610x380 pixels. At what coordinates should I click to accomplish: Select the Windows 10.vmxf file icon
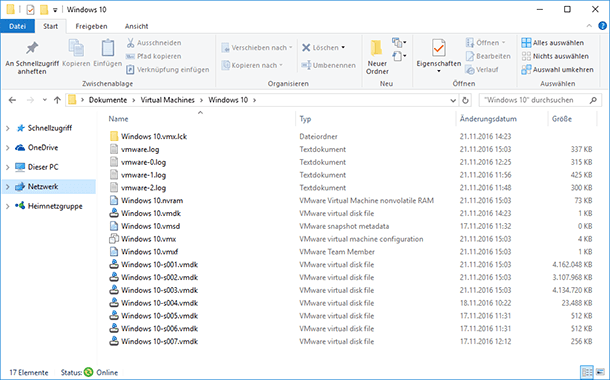coord(114,252)
